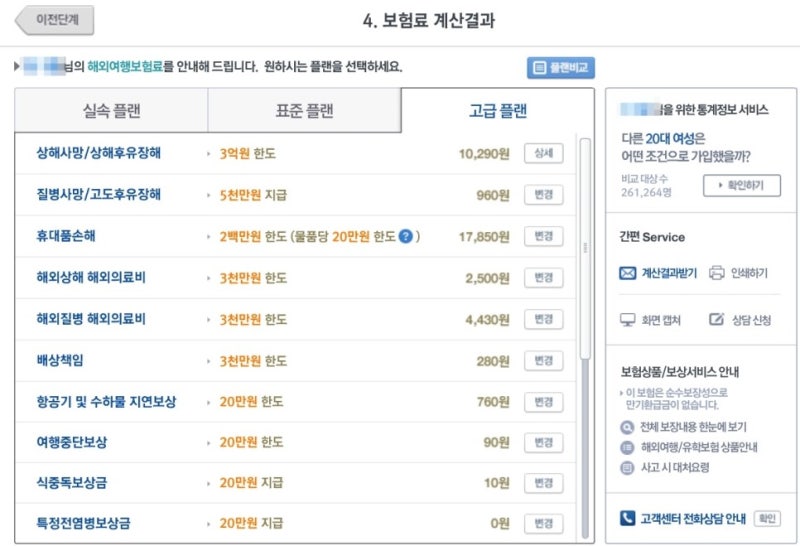Click the phone icon for 고객센터 전화상담 안내
The height and width of the screenshot is (546, 800).
click(x=627, y=518)
